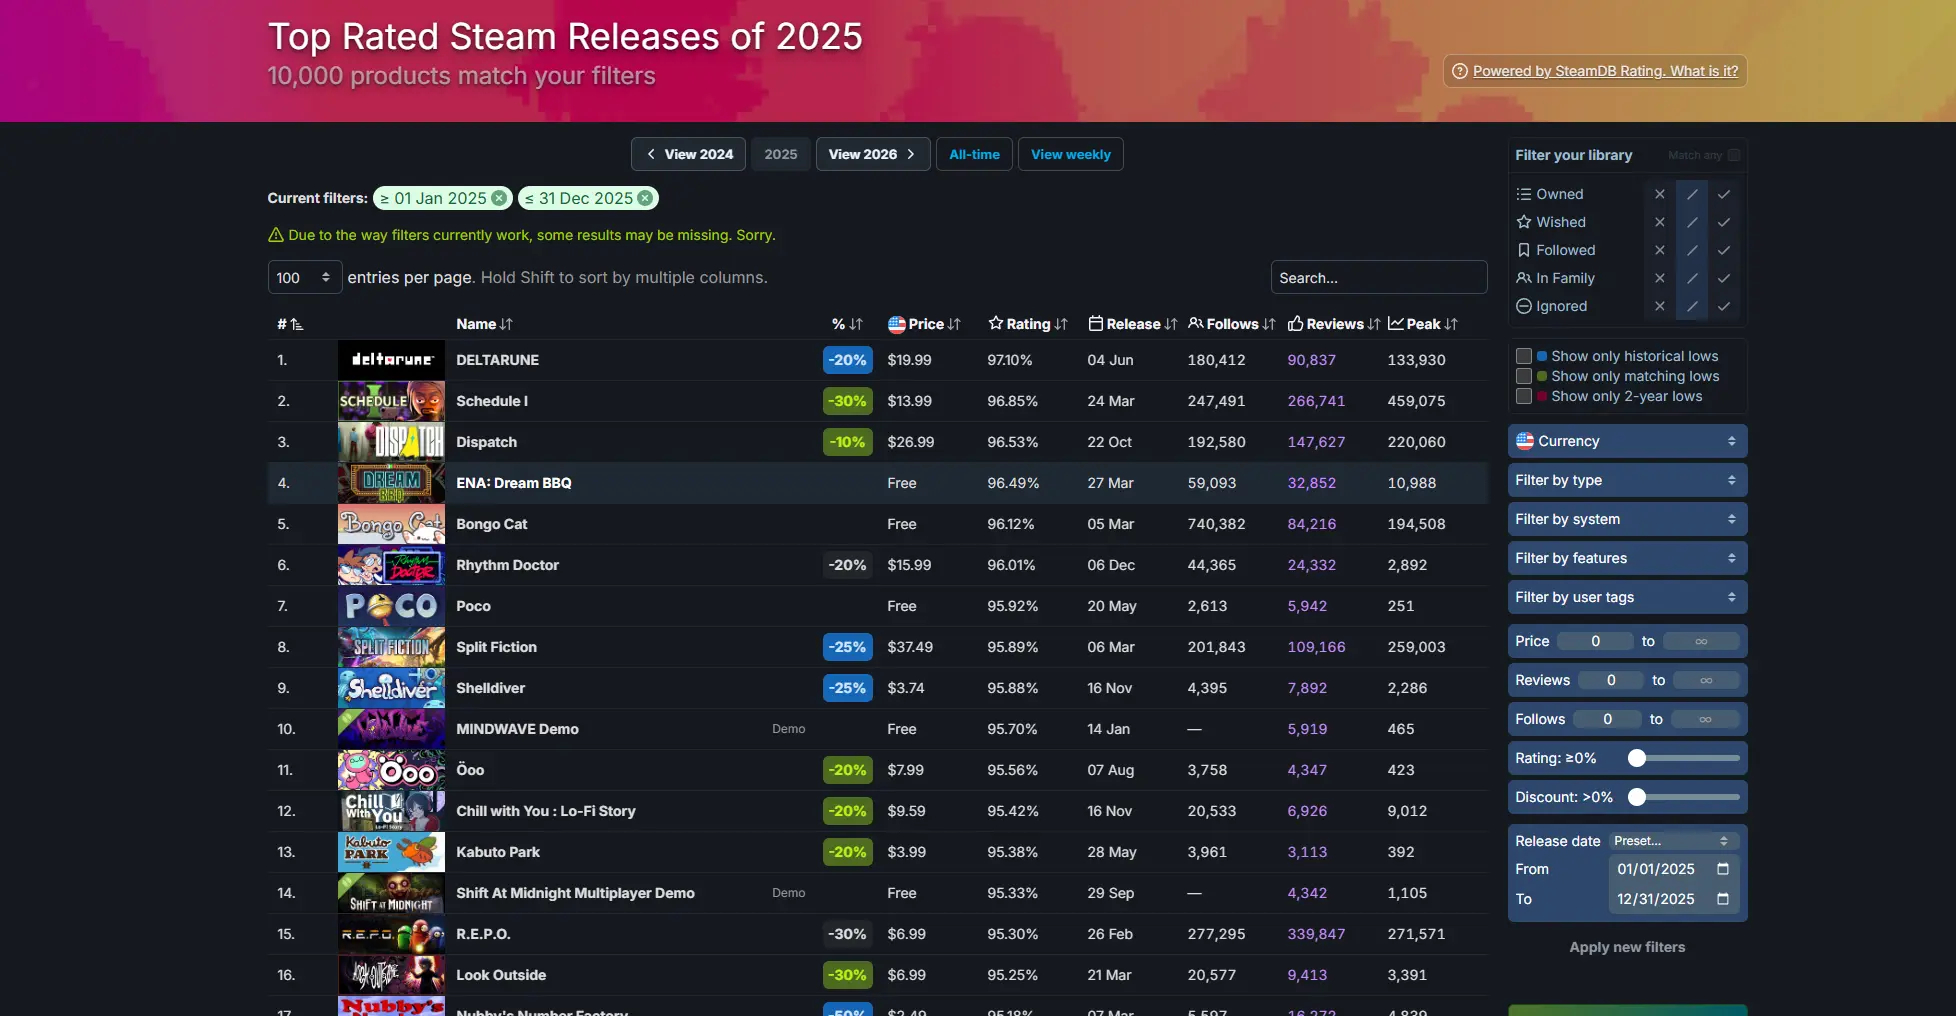Select the Ignored filter slash icon
1956x1016 pixels.
pos(1692,307)
